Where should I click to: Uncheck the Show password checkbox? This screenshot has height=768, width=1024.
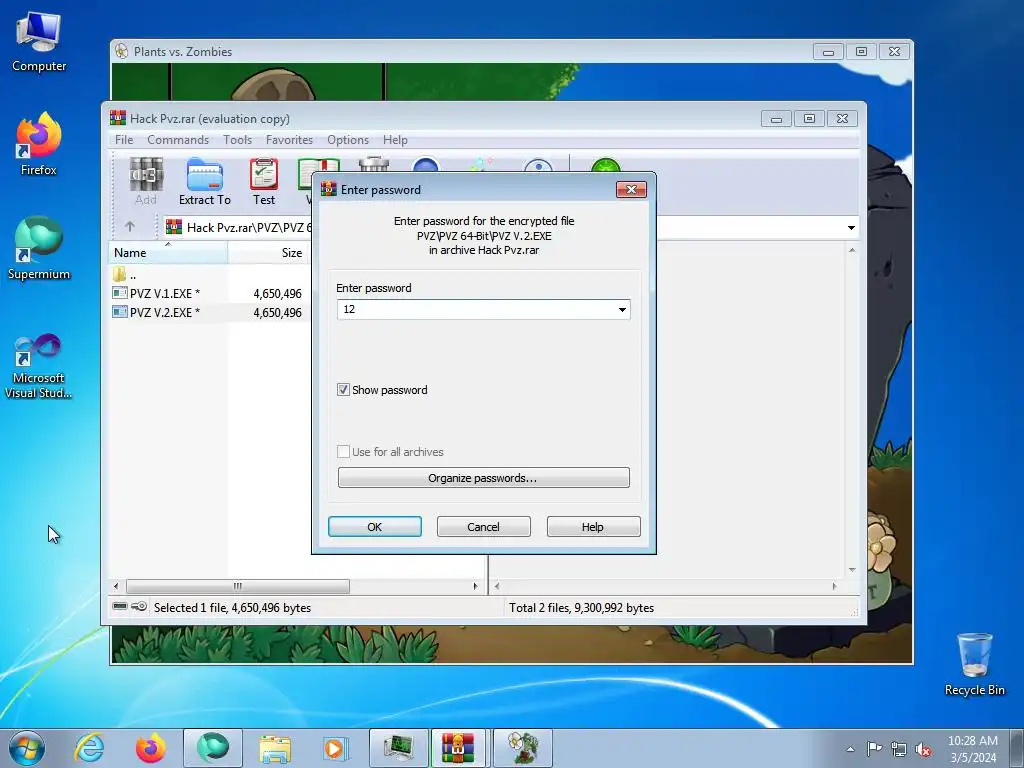[x=343, y=390]
